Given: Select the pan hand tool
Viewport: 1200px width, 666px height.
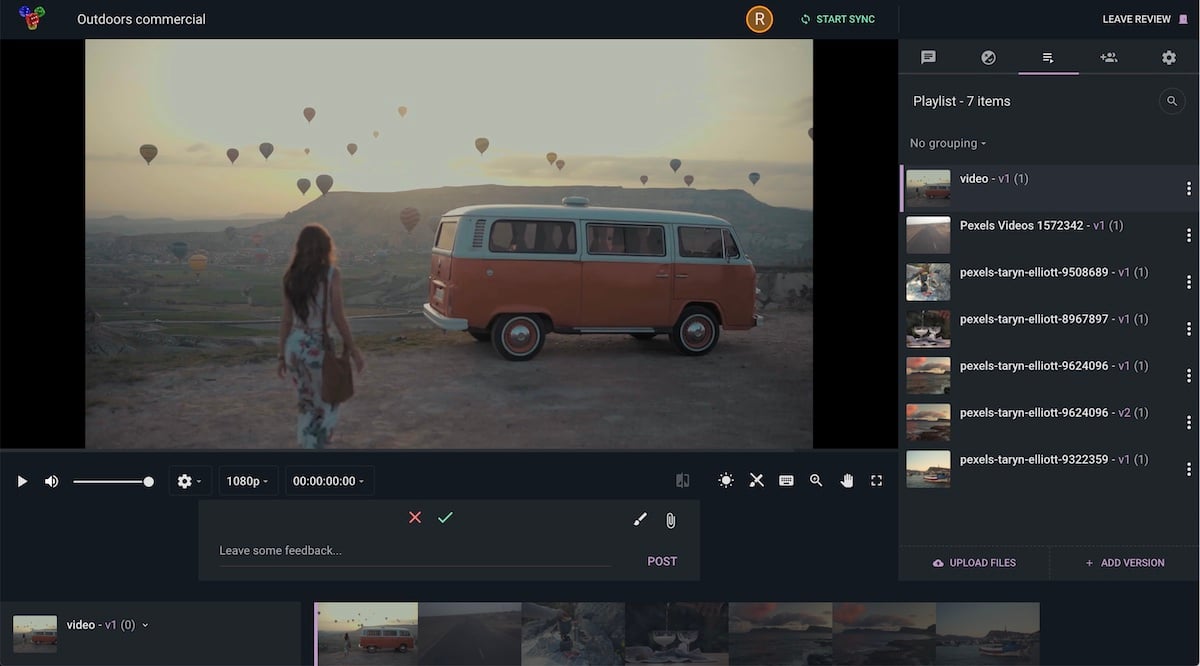Looking at the screenshot, I should pyautogui.click(x=847, y=481).
